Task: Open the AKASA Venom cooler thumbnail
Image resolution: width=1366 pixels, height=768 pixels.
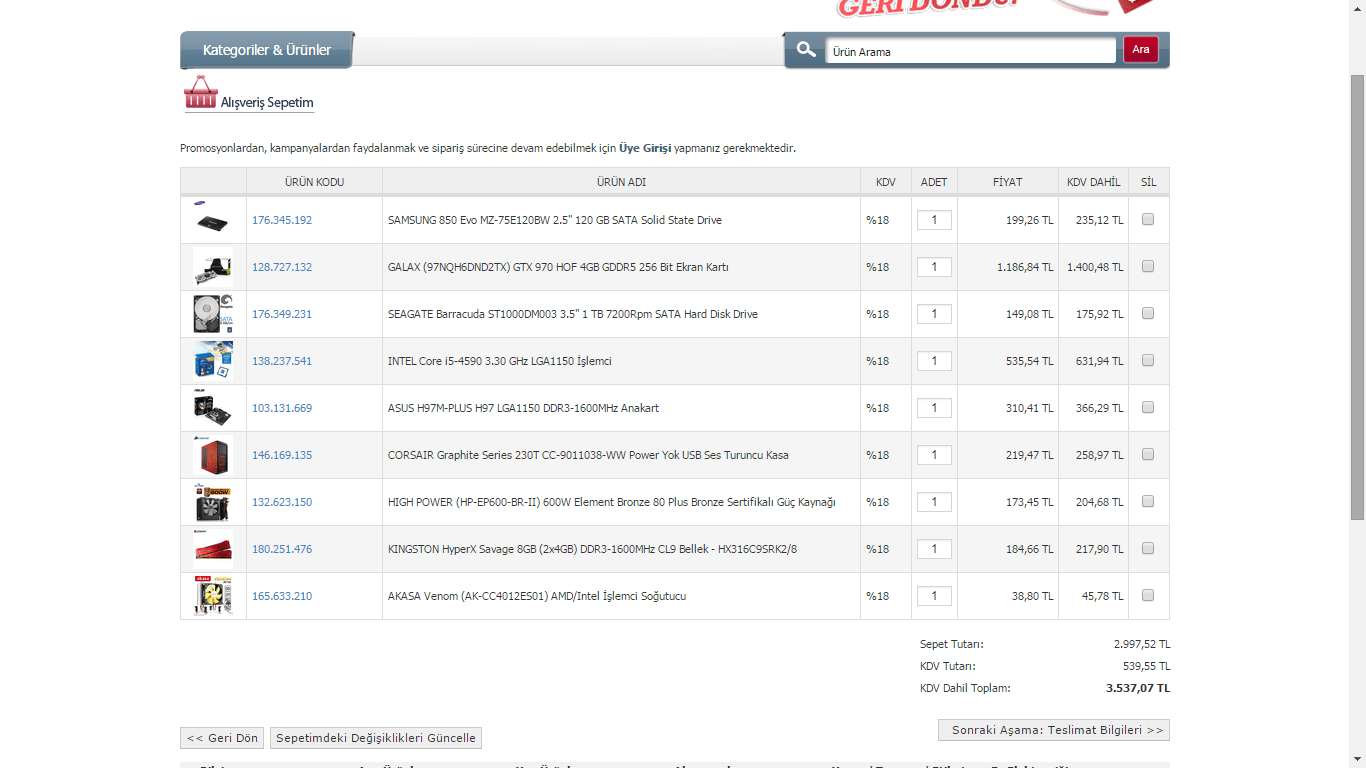Action: pos(213,596)
